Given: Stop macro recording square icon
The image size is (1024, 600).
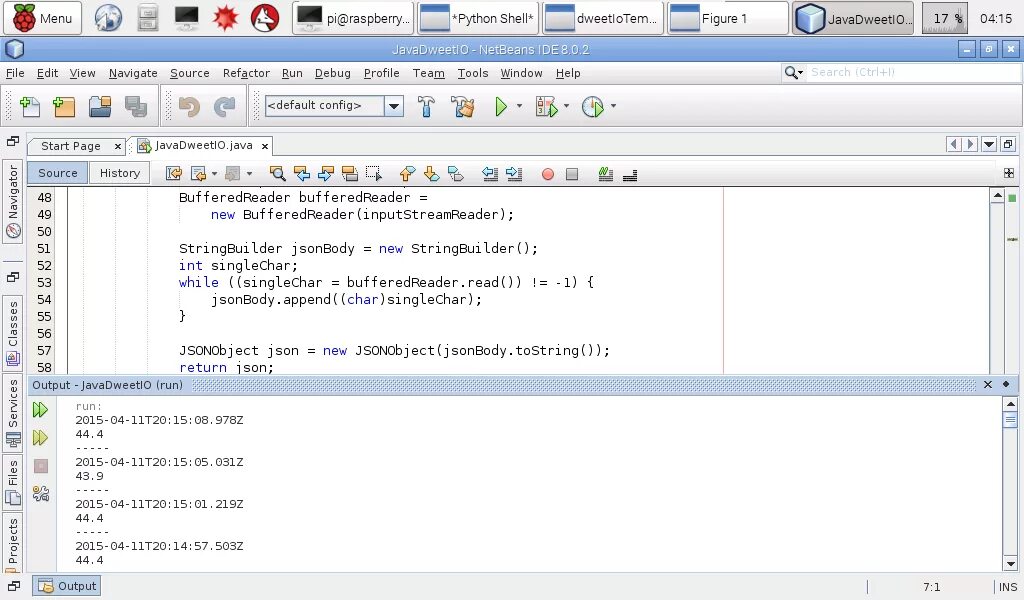Looking at the screenshot, I should coord(572,174).
